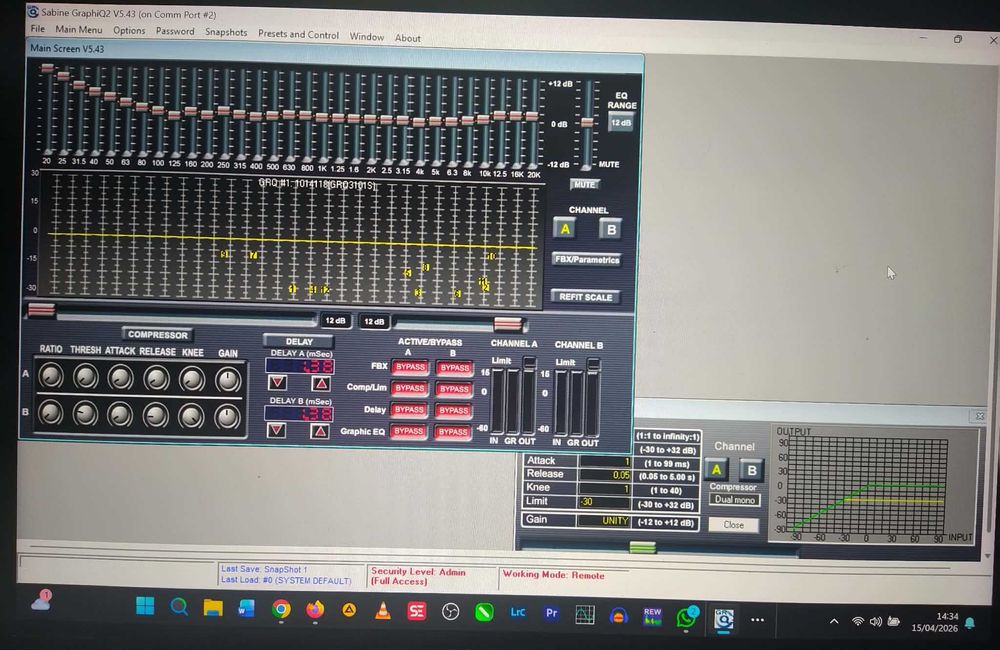Screen dimensions: 1000x650
Task: Increase Delay A with the up arrow
Action: [321, 383]
